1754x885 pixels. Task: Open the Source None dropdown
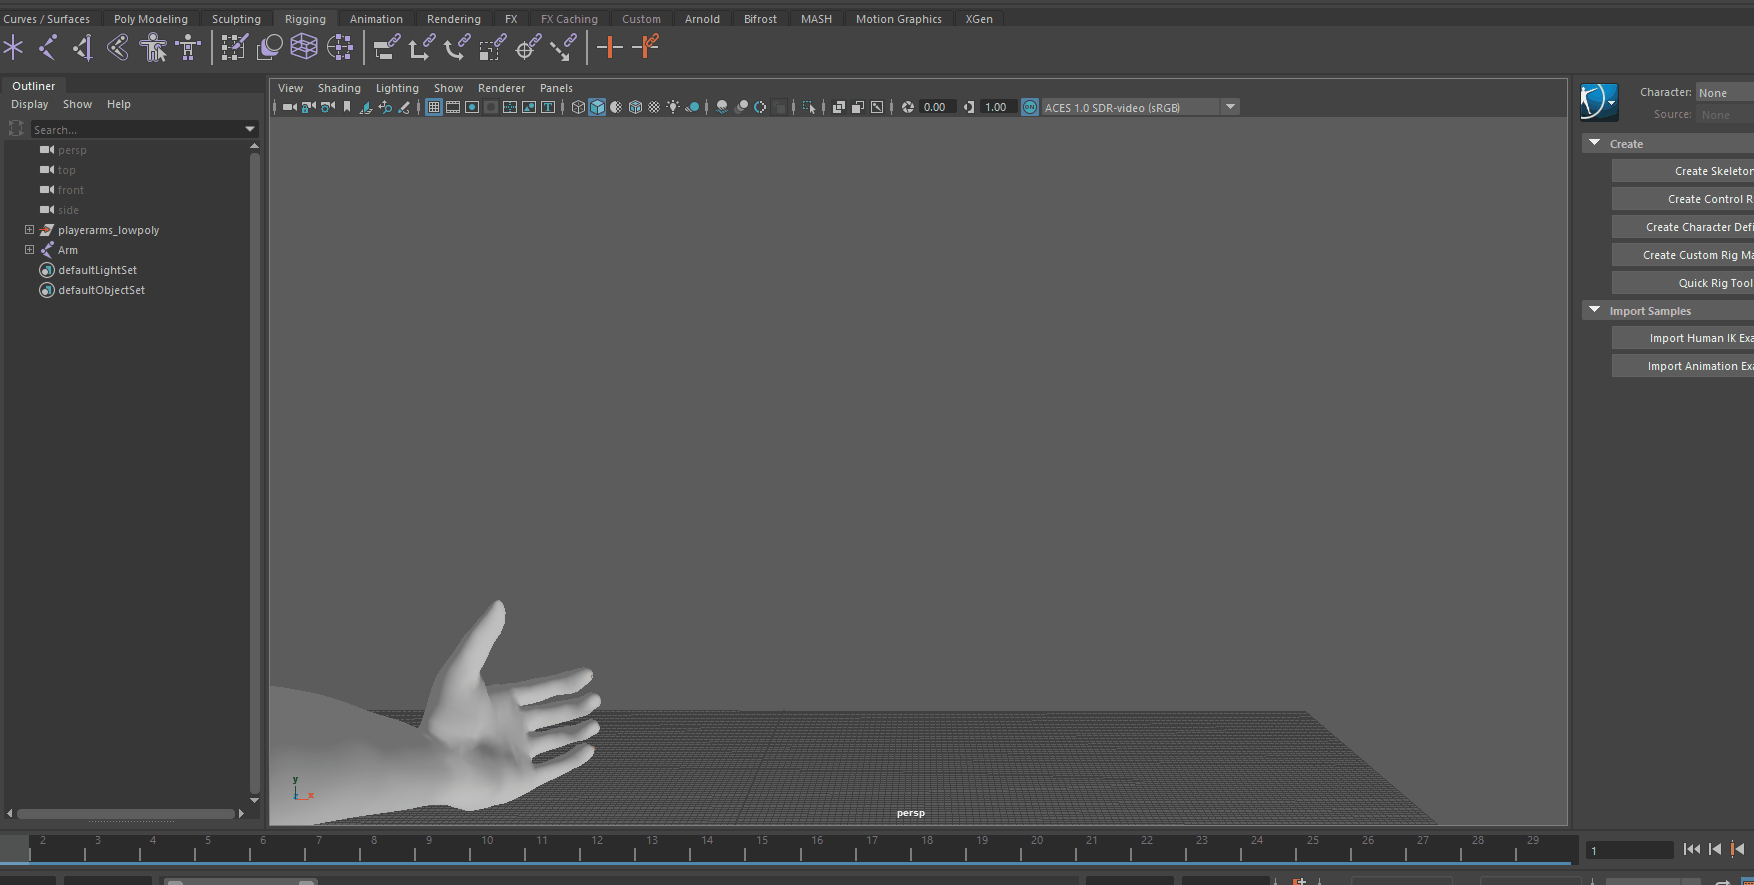(x=1724, y=114)
